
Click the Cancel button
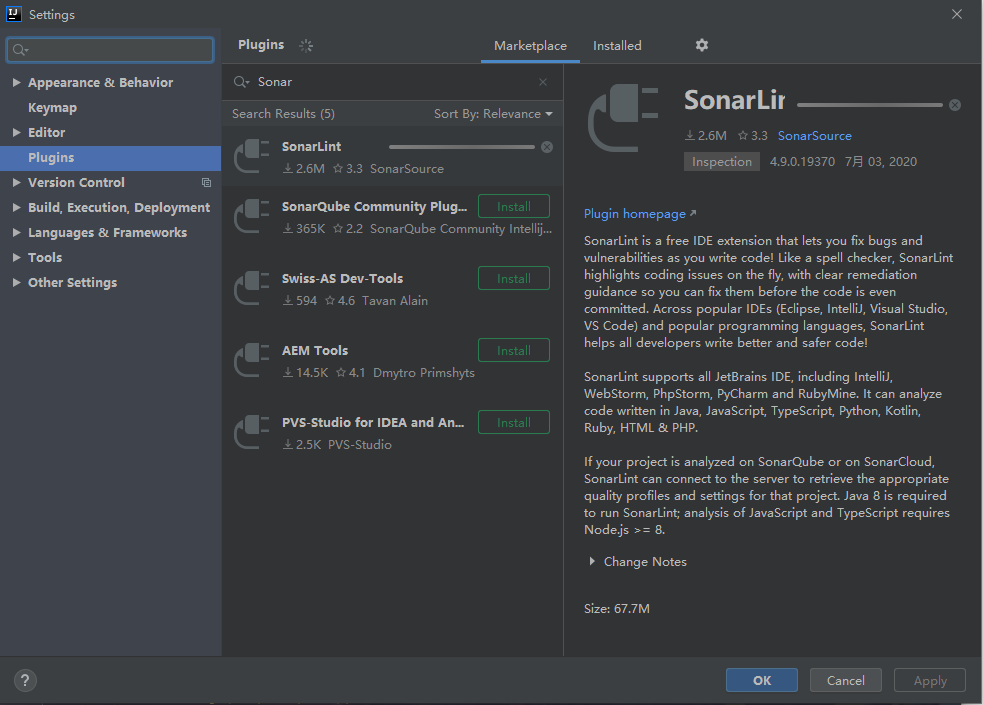coord(846,680)
